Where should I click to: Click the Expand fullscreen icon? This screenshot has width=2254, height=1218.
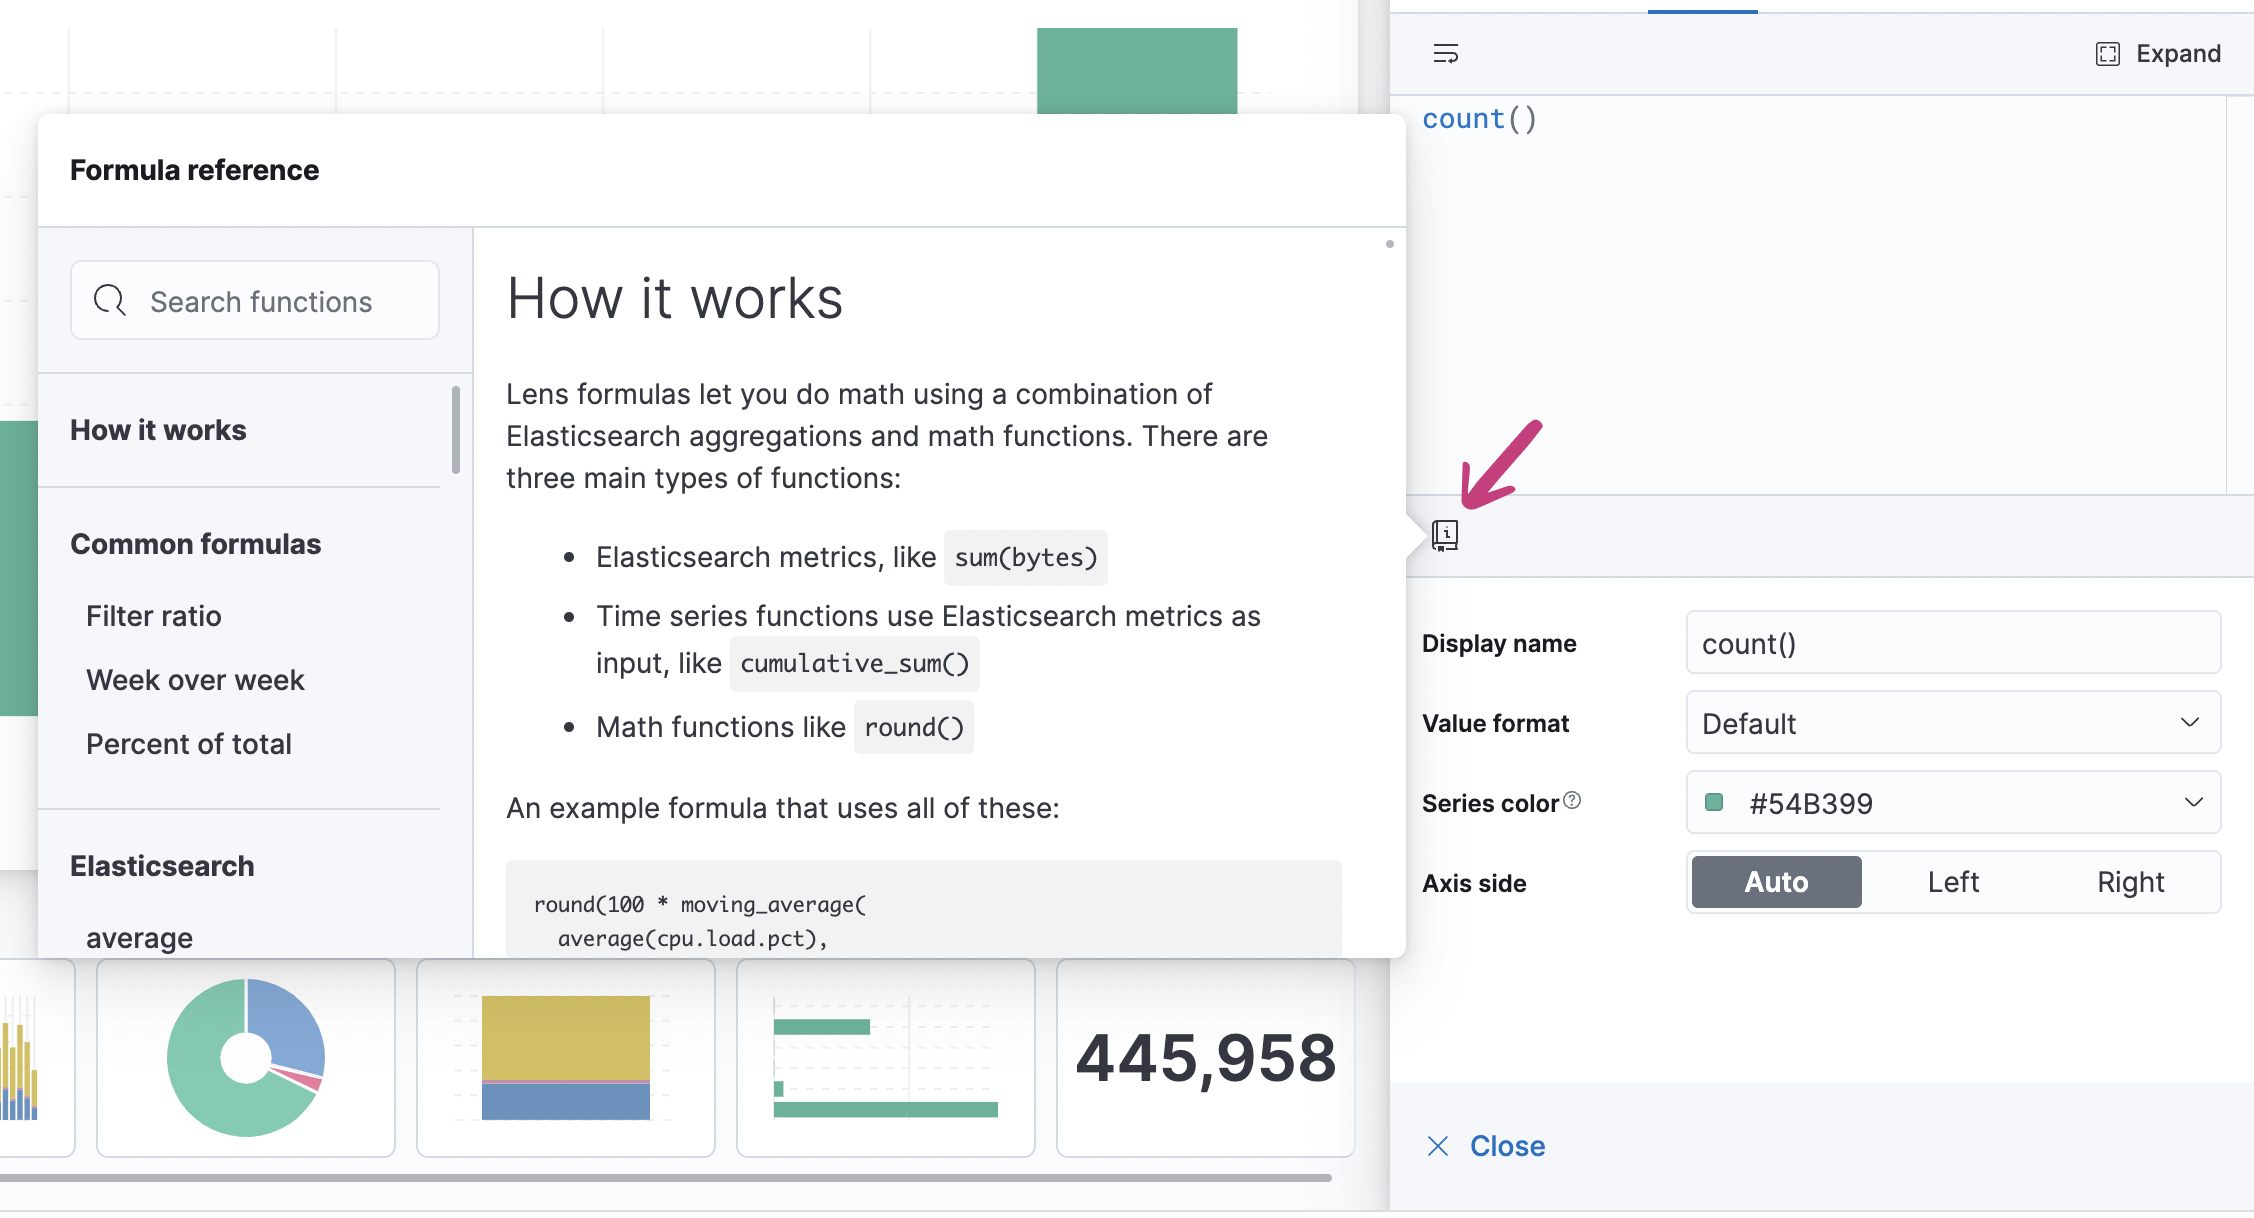pyautogui.click(x=2107, y=54)
